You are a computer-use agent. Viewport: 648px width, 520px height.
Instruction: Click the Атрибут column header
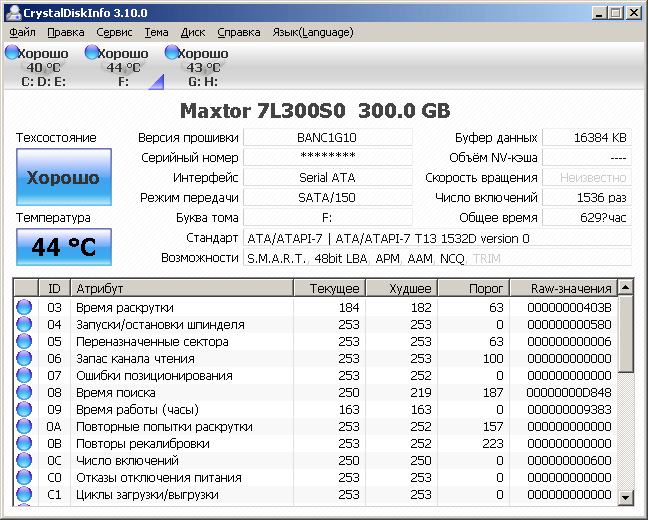click(181, 288)
